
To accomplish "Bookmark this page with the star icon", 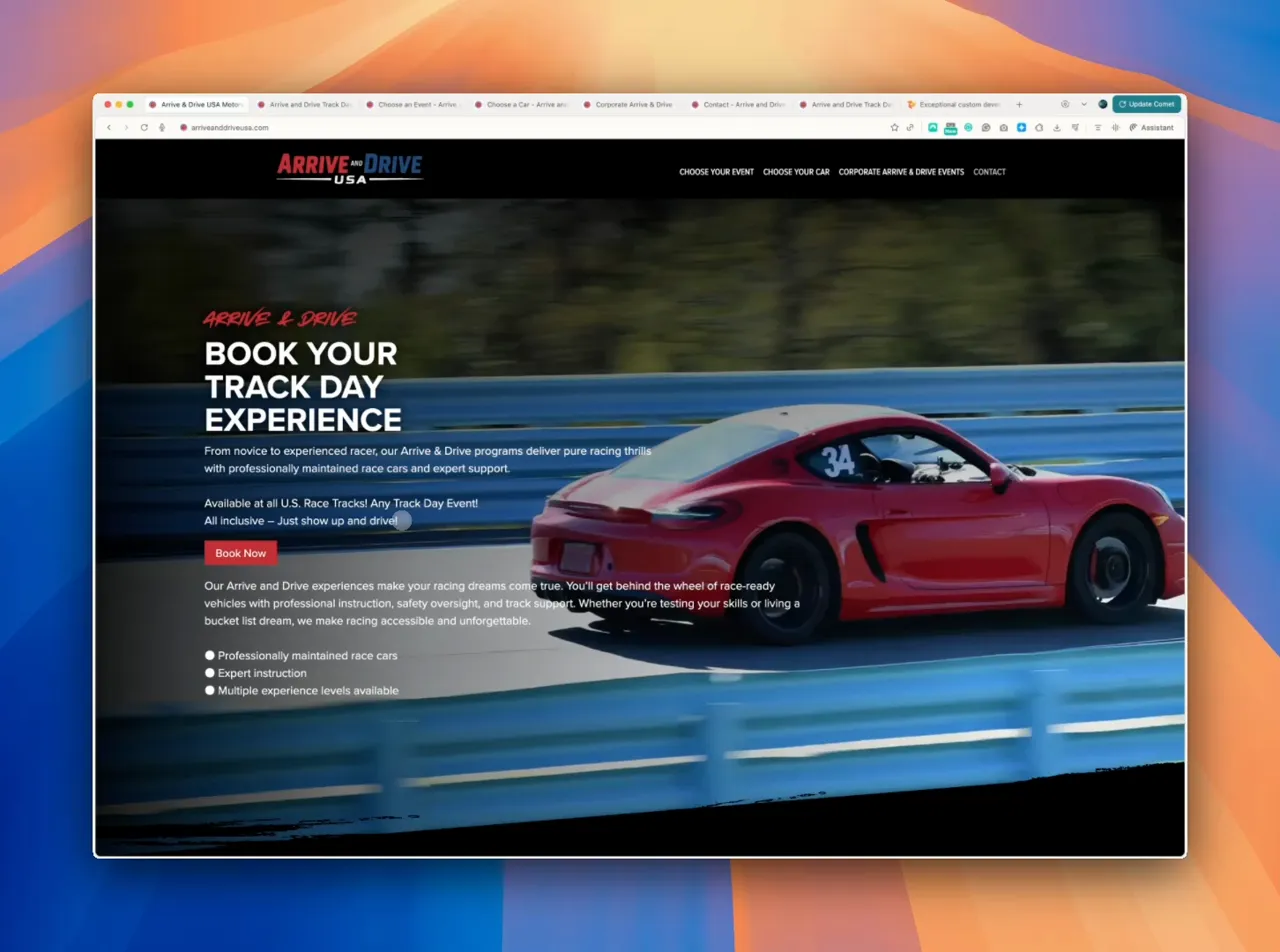I will 894,128.
